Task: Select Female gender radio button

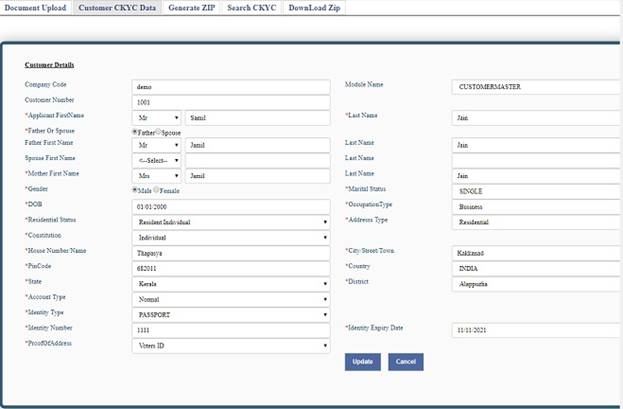Action: [156, 189]
